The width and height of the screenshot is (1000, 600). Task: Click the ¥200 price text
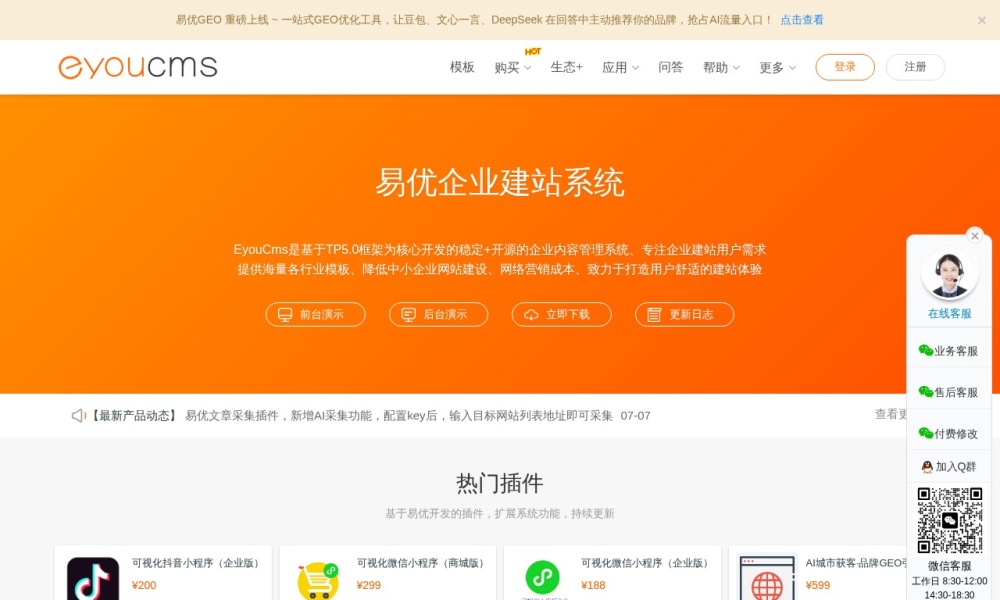point(144,585)
